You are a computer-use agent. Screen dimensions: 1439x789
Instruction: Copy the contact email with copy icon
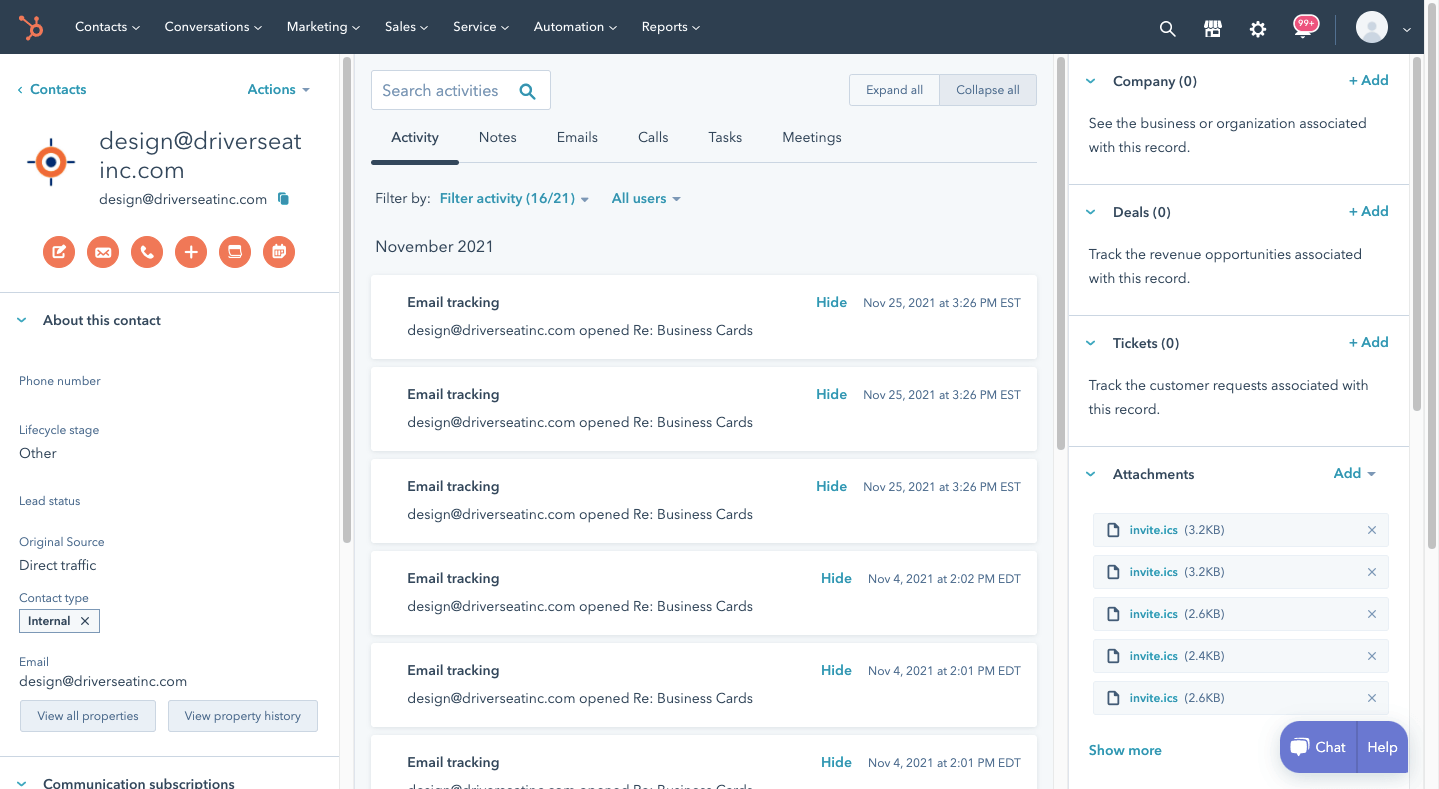(x=283, y=199)
